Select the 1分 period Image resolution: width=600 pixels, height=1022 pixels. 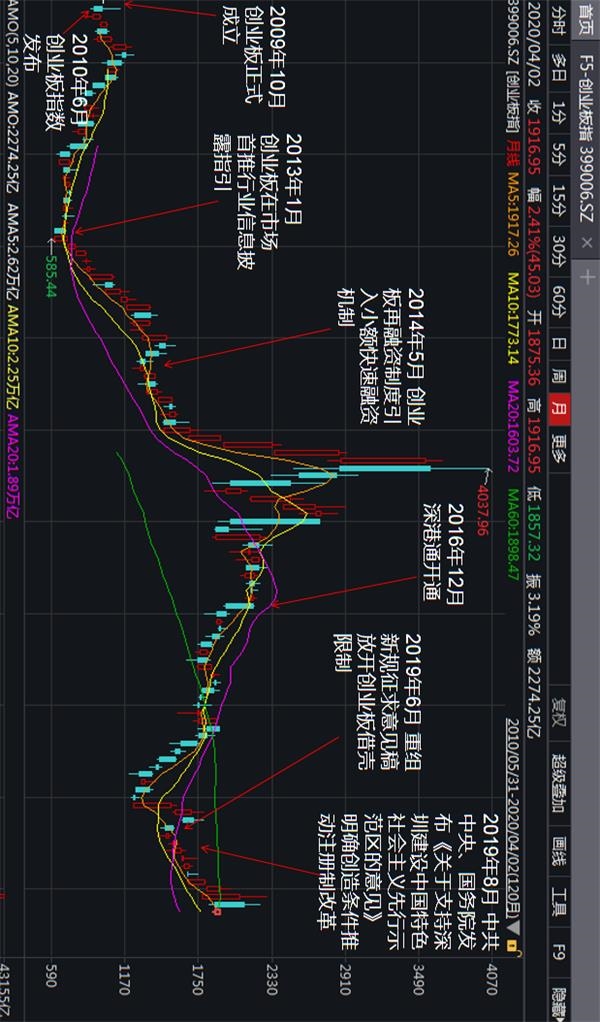559,115
